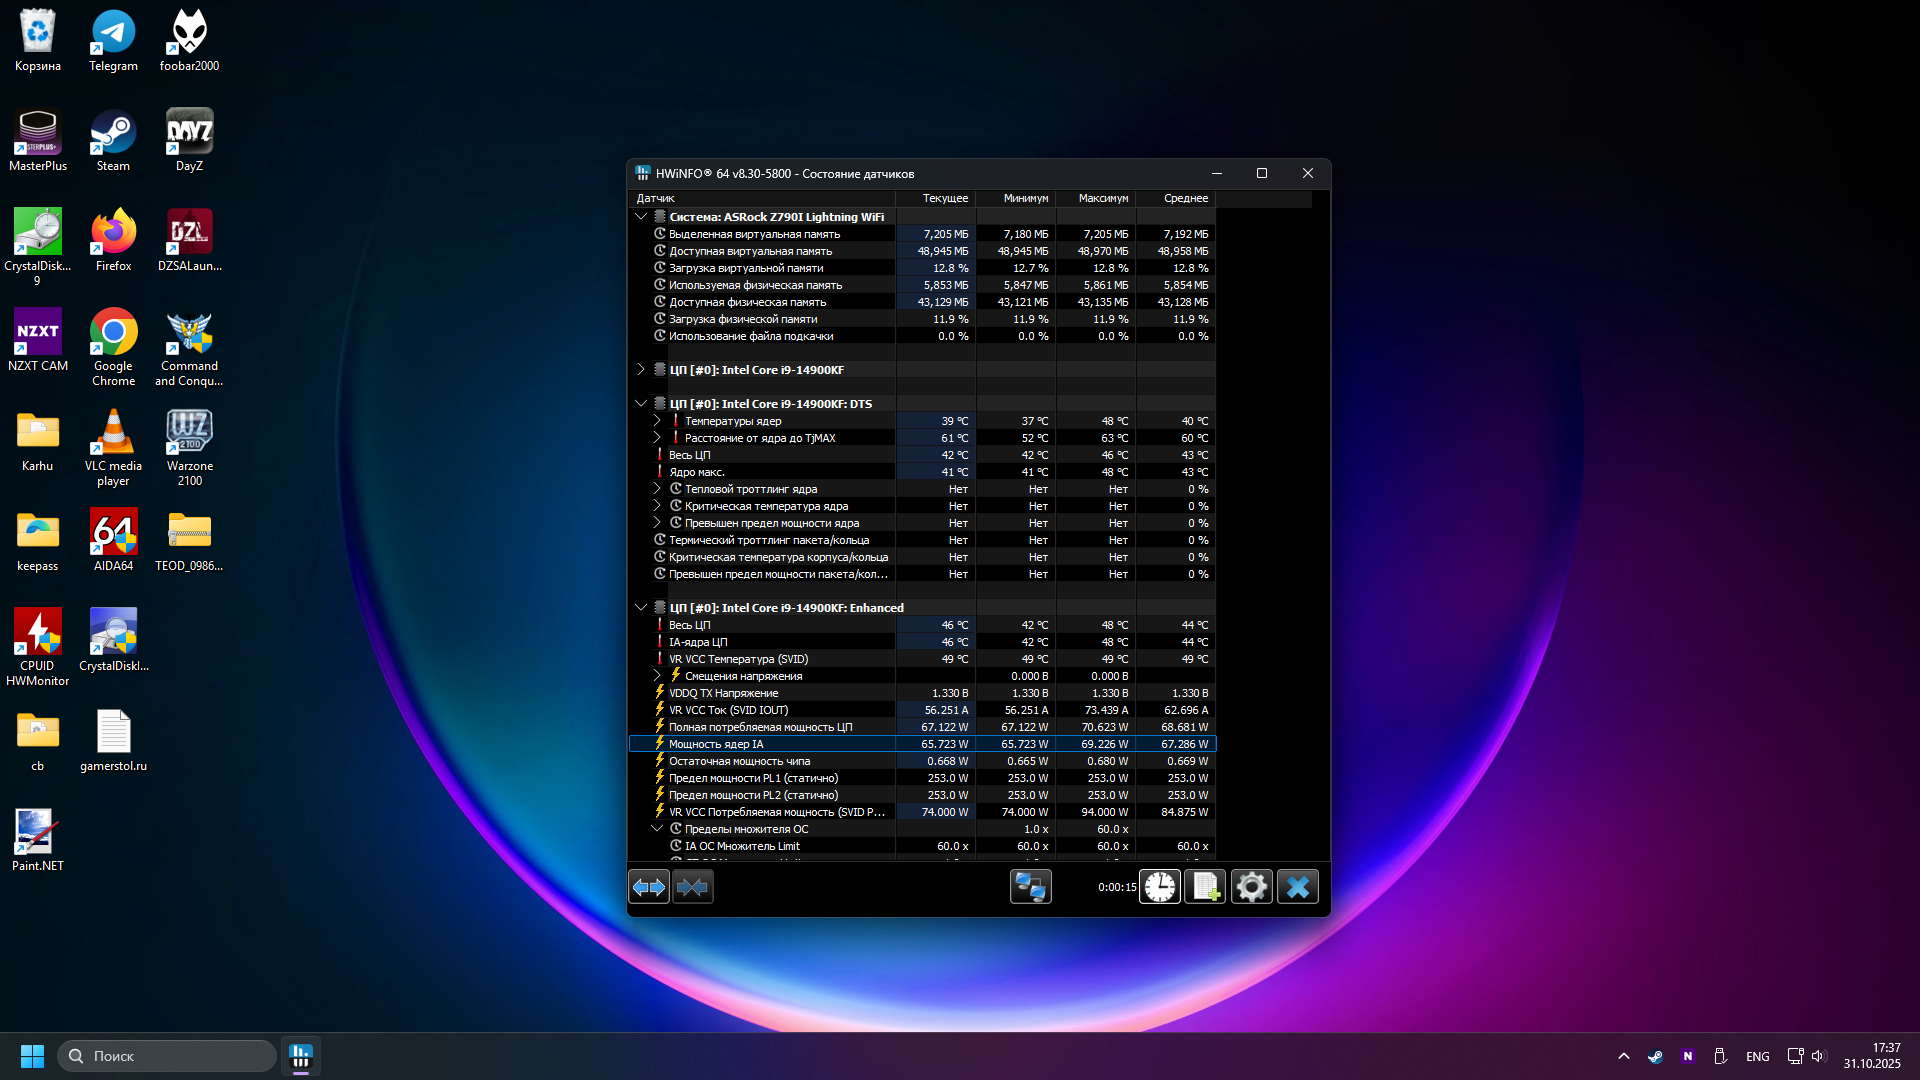Screen dimensions: 1920x1080
Task: Click the ENG language indicator
Action: pos(1757,1056)
